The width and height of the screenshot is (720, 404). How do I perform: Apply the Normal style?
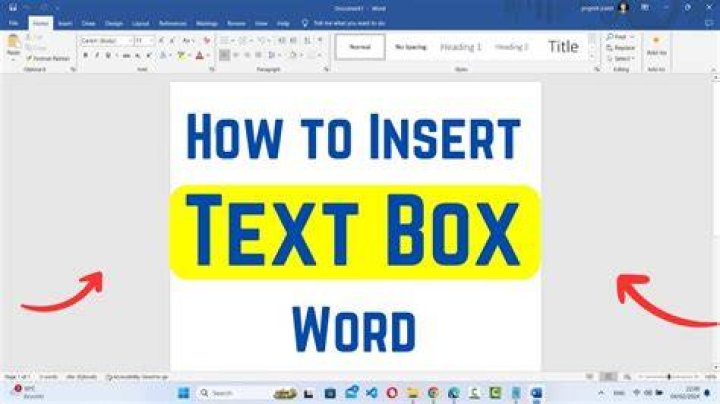click(360, 47)
